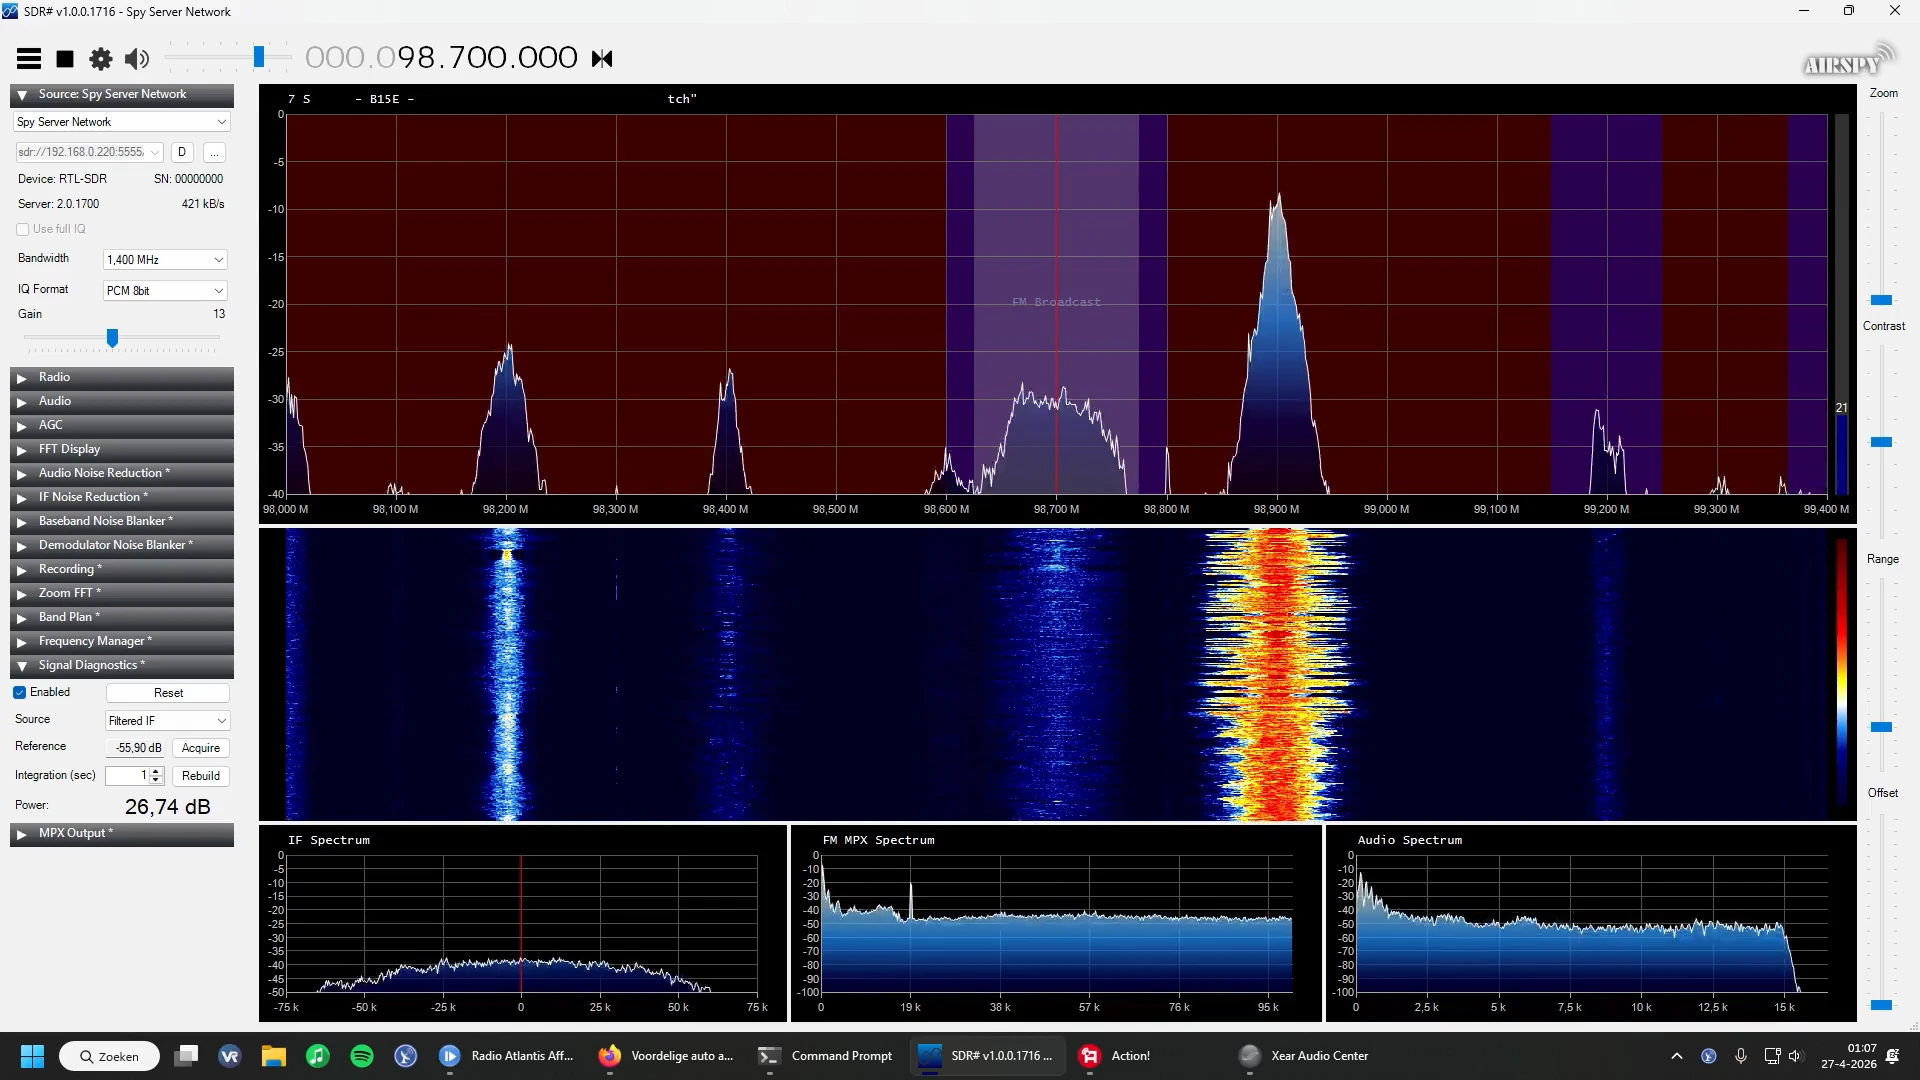Expand the IF Noise Reduction panel
The height and width of the screenshot is (1080, 1920).
pos(122,497)
